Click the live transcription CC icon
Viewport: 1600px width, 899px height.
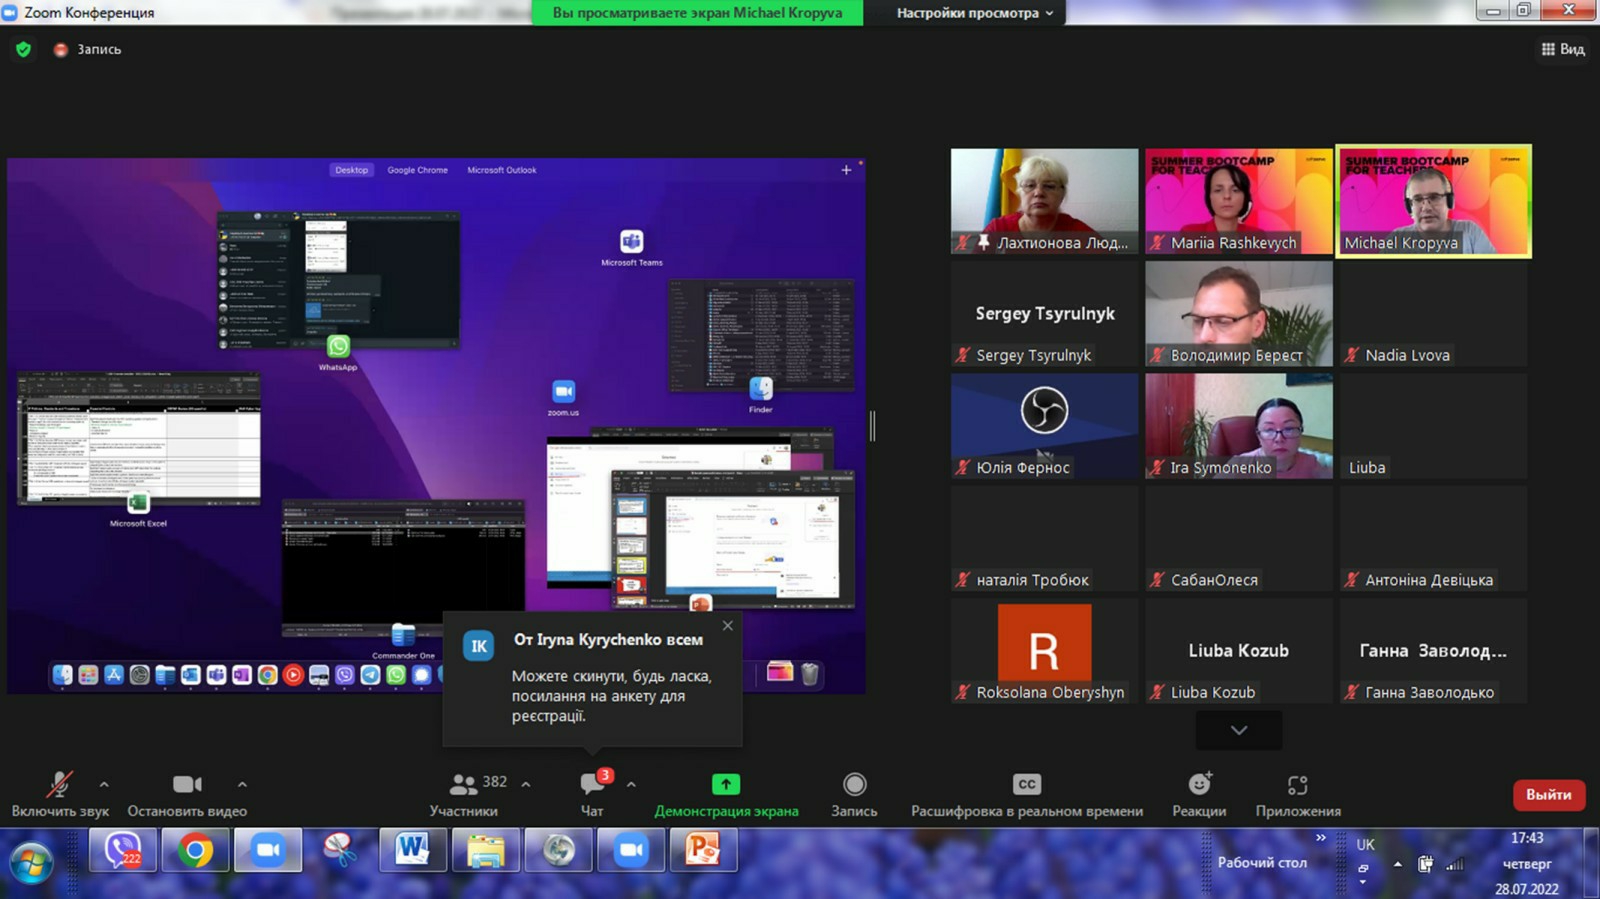[x=1026, y=785]
